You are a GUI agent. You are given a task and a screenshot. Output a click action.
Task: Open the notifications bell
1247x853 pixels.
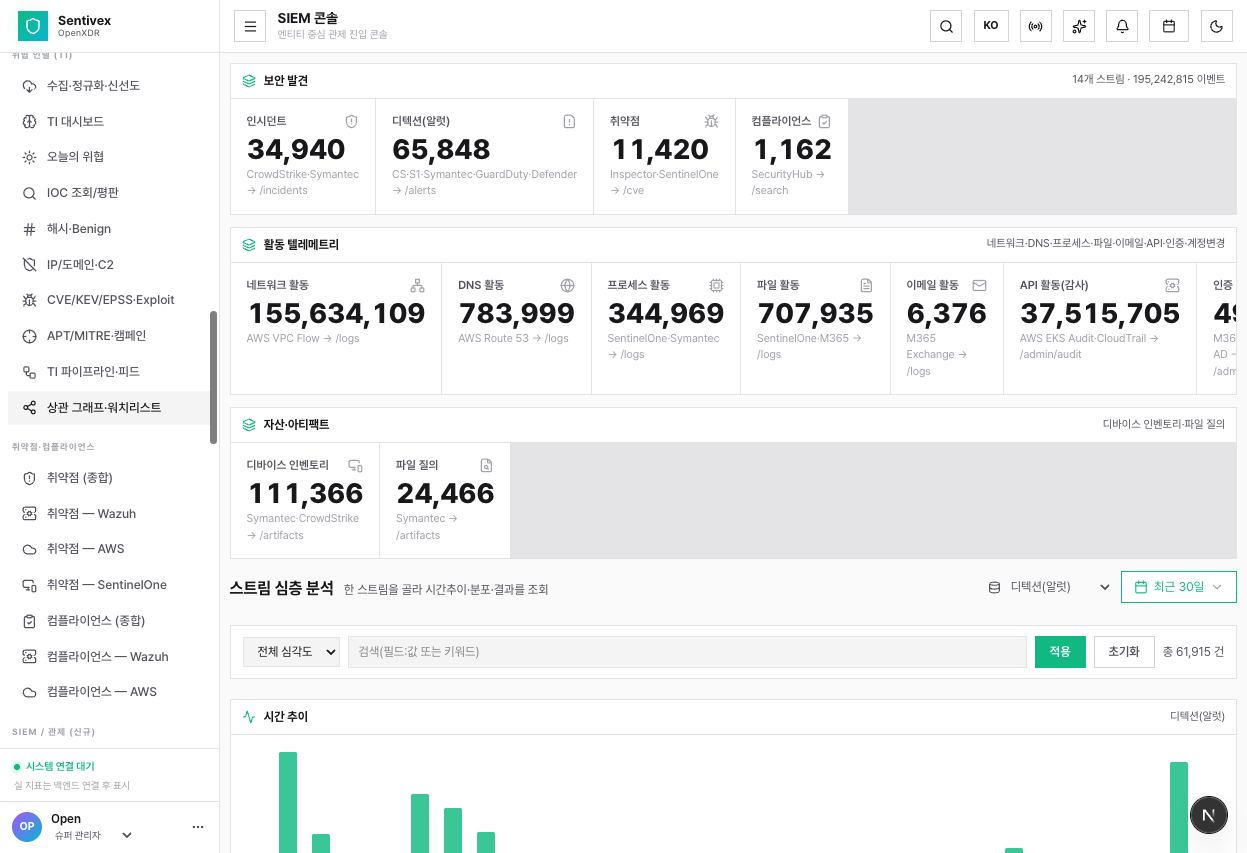pos(1122,26)
